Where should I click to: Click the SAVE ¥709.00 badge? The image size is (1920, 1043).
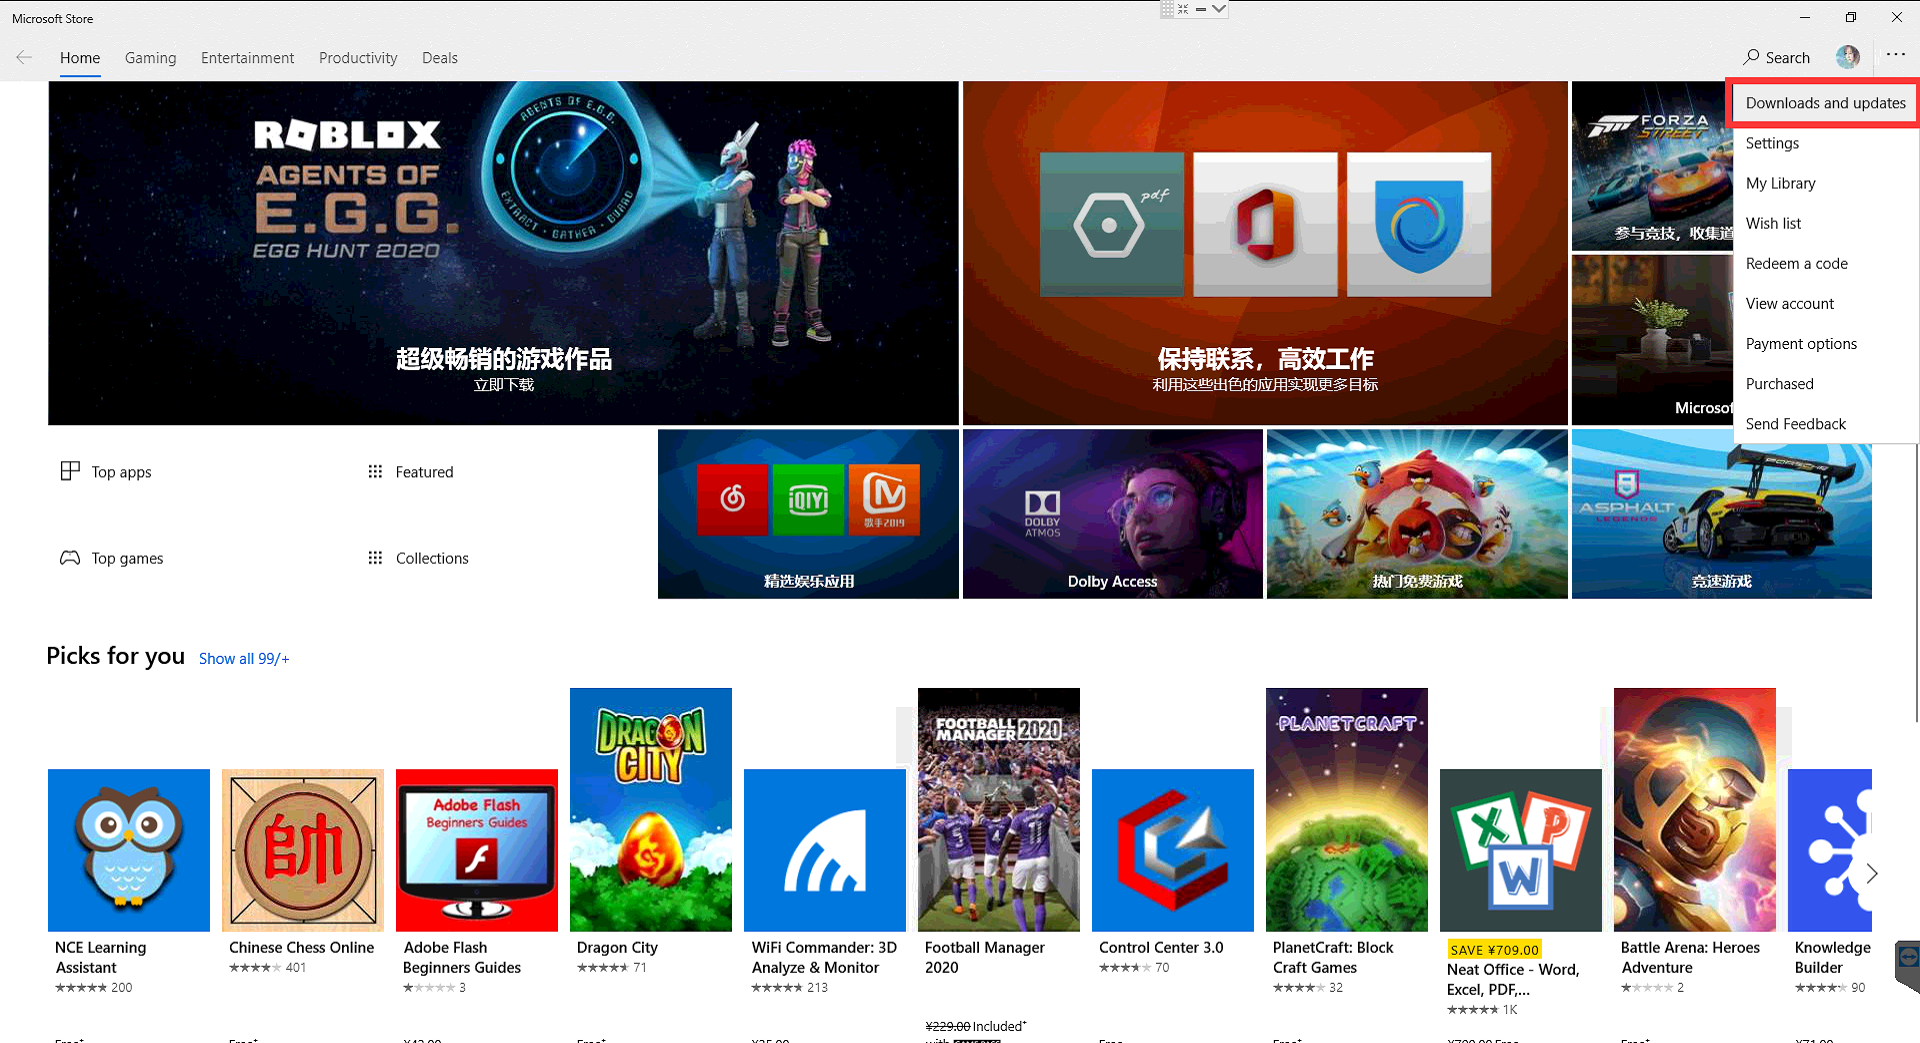[1494, 949]
